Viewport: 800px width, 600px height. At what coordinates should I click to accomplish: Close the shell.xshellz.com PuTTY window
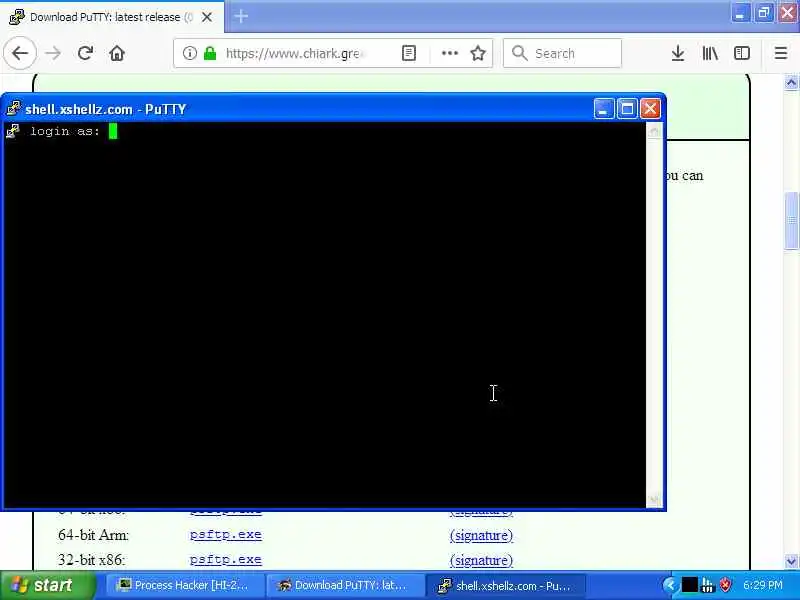[651, 109]
